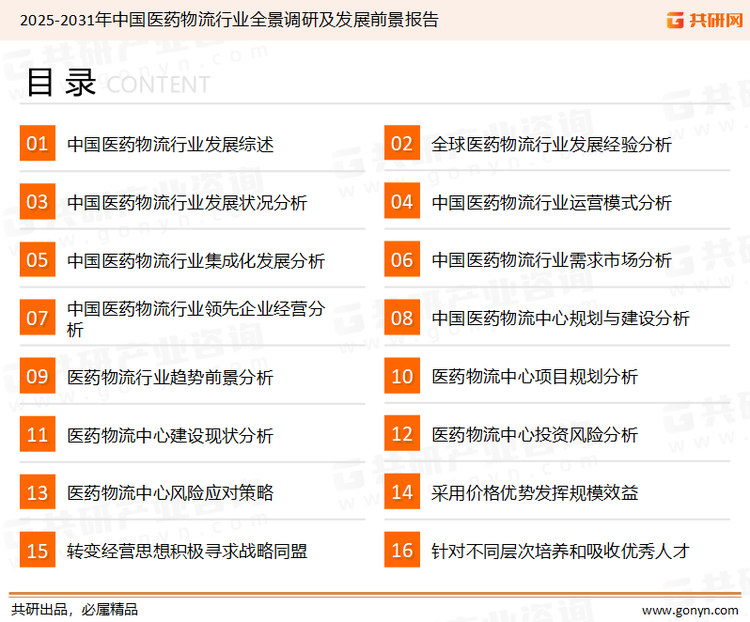Select chapter 全球医药物流行业发展经验分析
Image resolution: width=750 pixels, height=622 pixels.
click(551, 144)
